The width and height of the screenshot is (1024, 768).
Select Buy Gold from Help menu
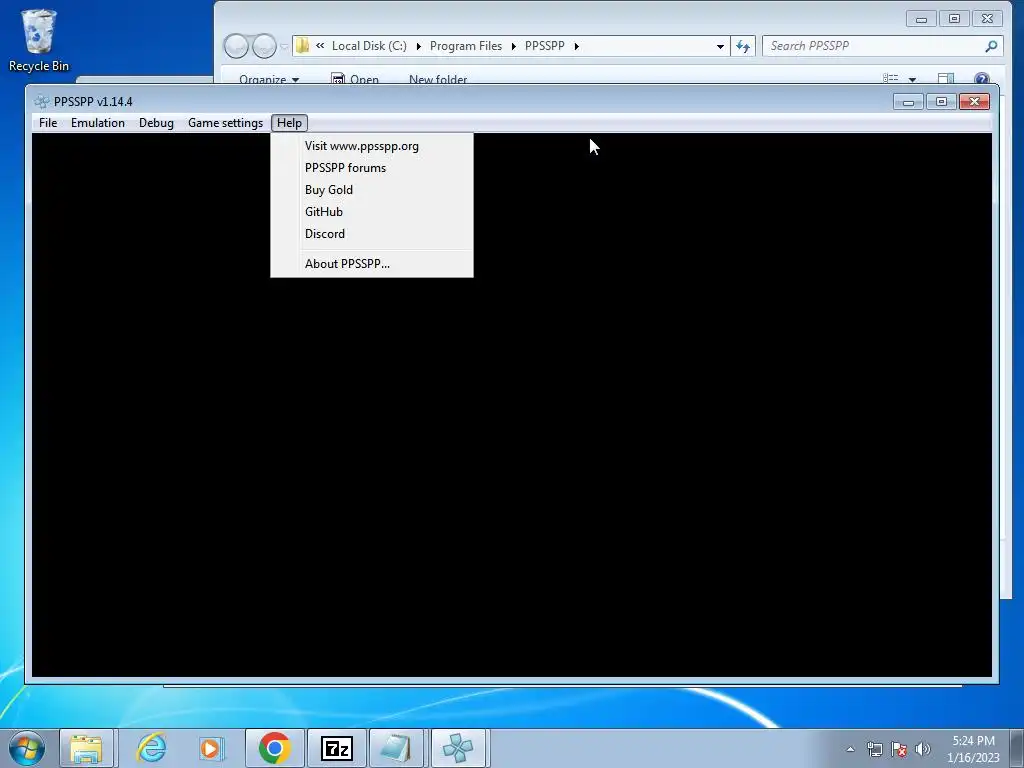click(x=372, y=189)
